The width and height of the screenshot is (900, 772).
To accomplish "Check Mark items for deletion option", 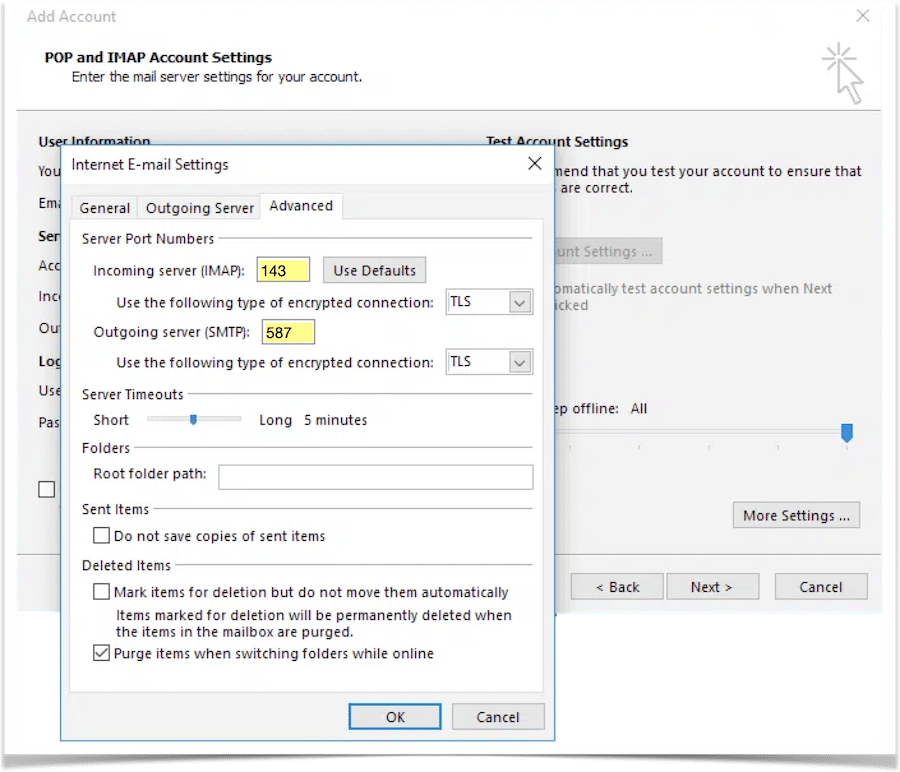I will pyautogui.click(x=101, y=592).
